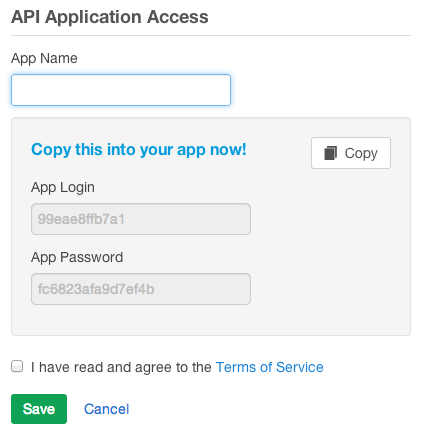Click the 99eae8ffb7a1 login value text
426x432 pixels.
(x=81, y=219)
